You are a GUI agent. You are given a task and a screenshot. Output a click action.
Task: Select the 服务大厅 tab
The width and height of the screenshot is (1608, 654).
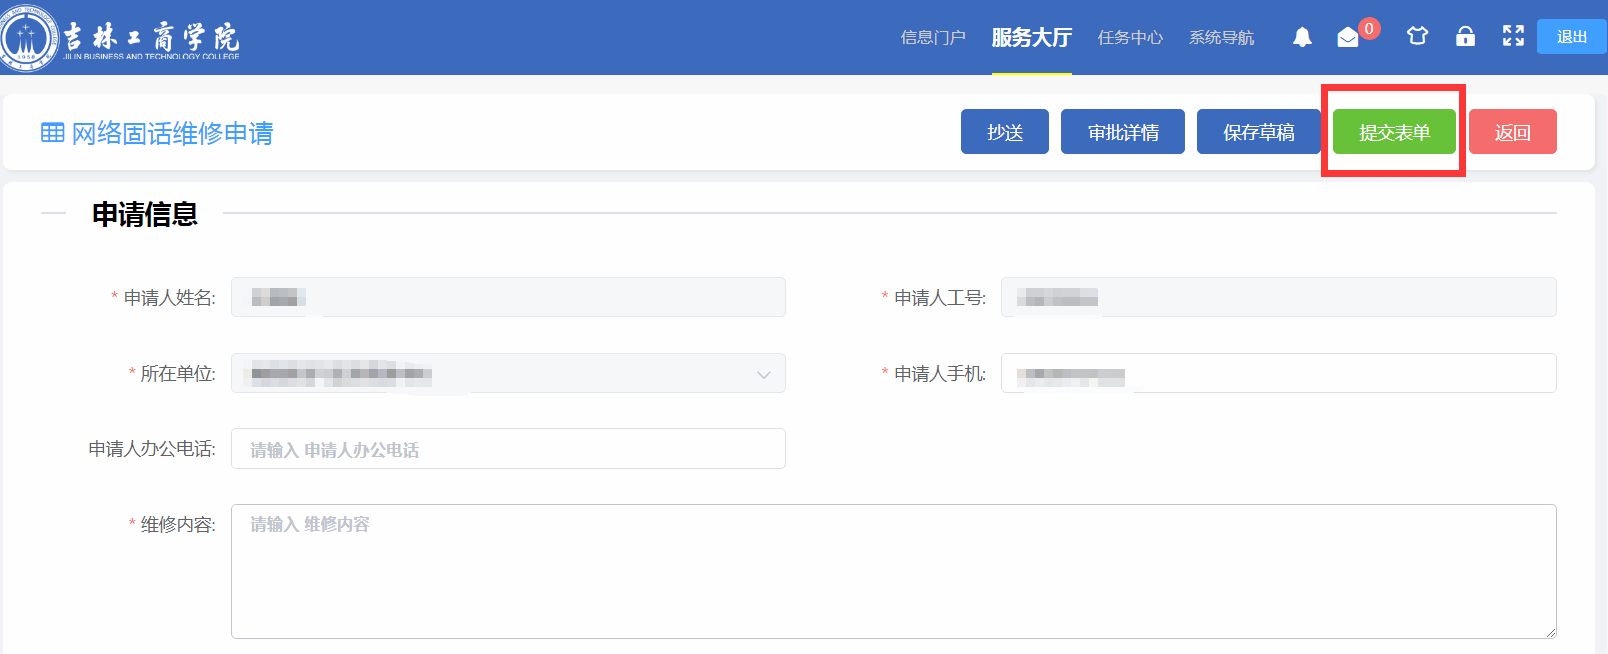(x=1031, y=37)
